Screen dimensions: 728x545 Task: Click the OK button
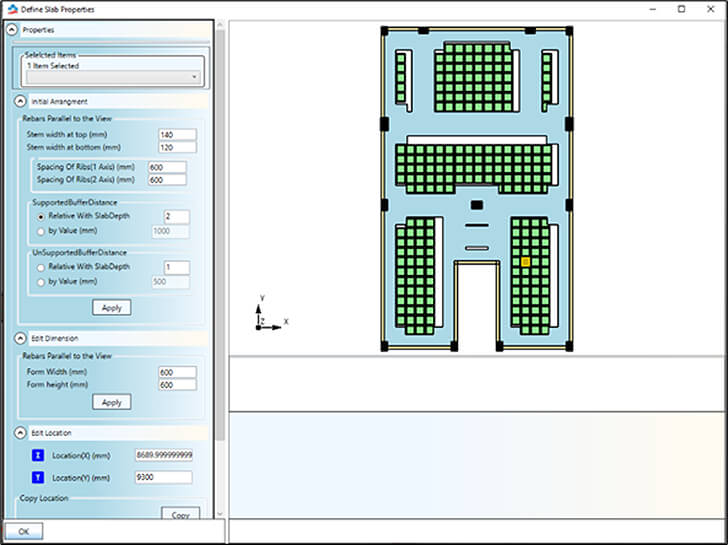click(x=24, y=531)
